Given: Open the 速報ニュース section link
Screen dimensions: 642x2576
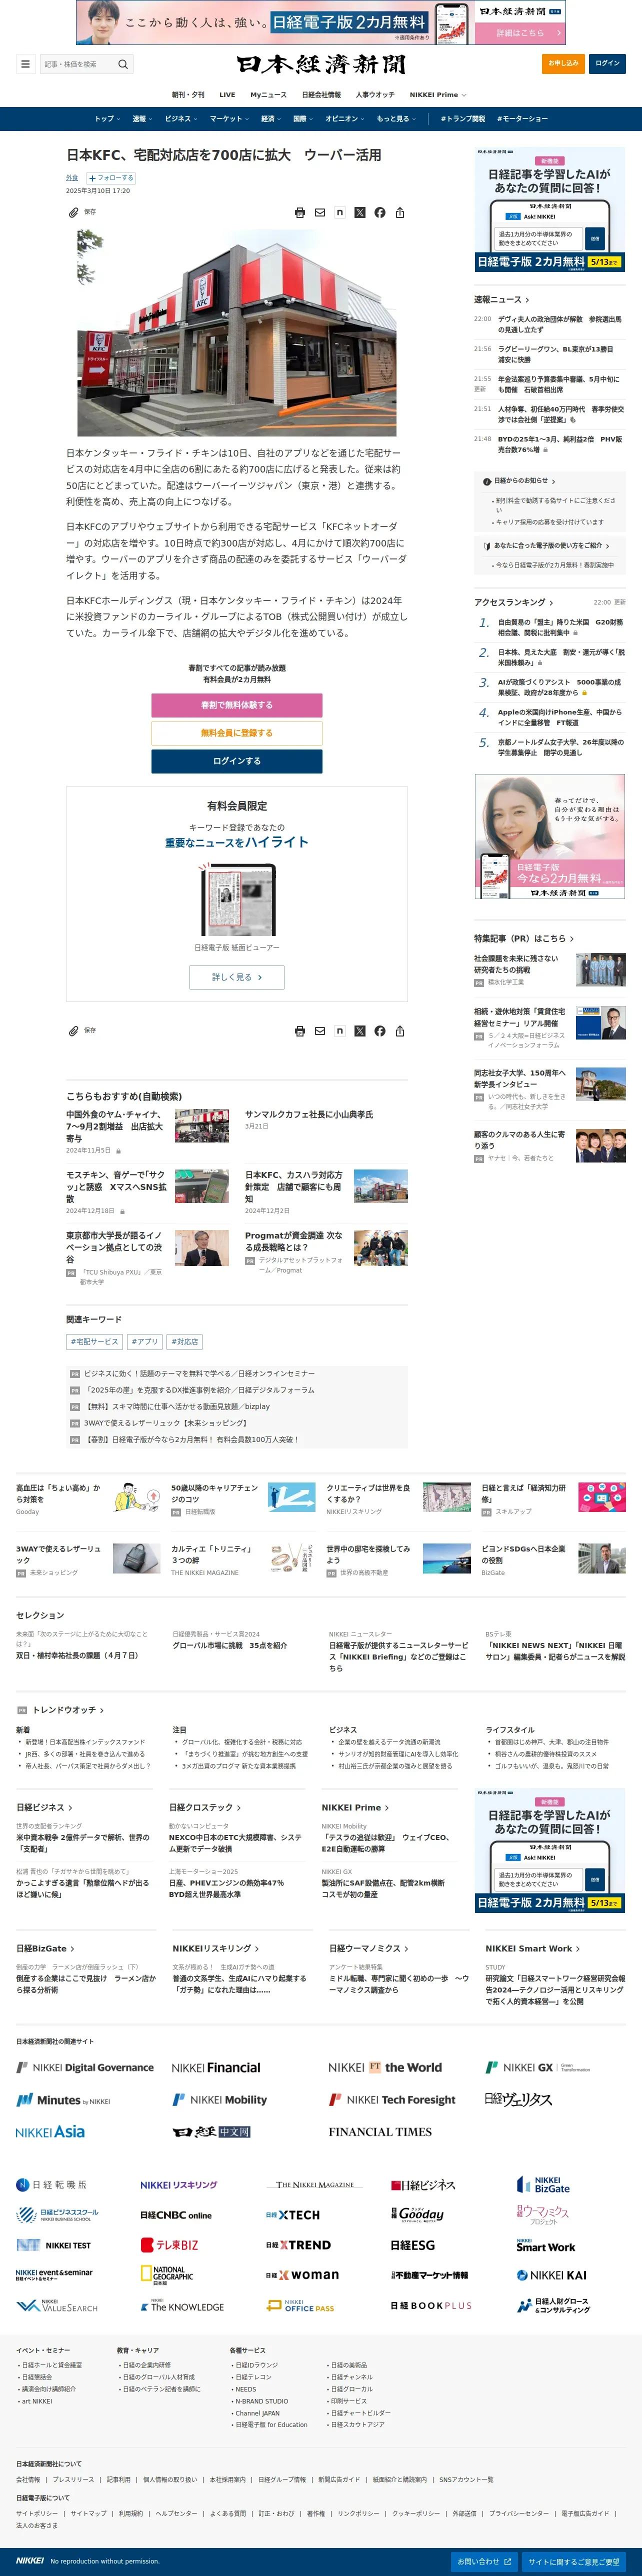Looking at the screenshot, I should tap(502, 300).
